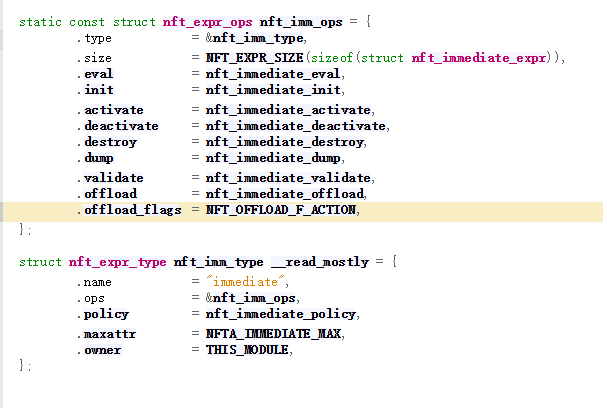Click the .eval field name
The image size is (607, 408).
click(98, 74)
